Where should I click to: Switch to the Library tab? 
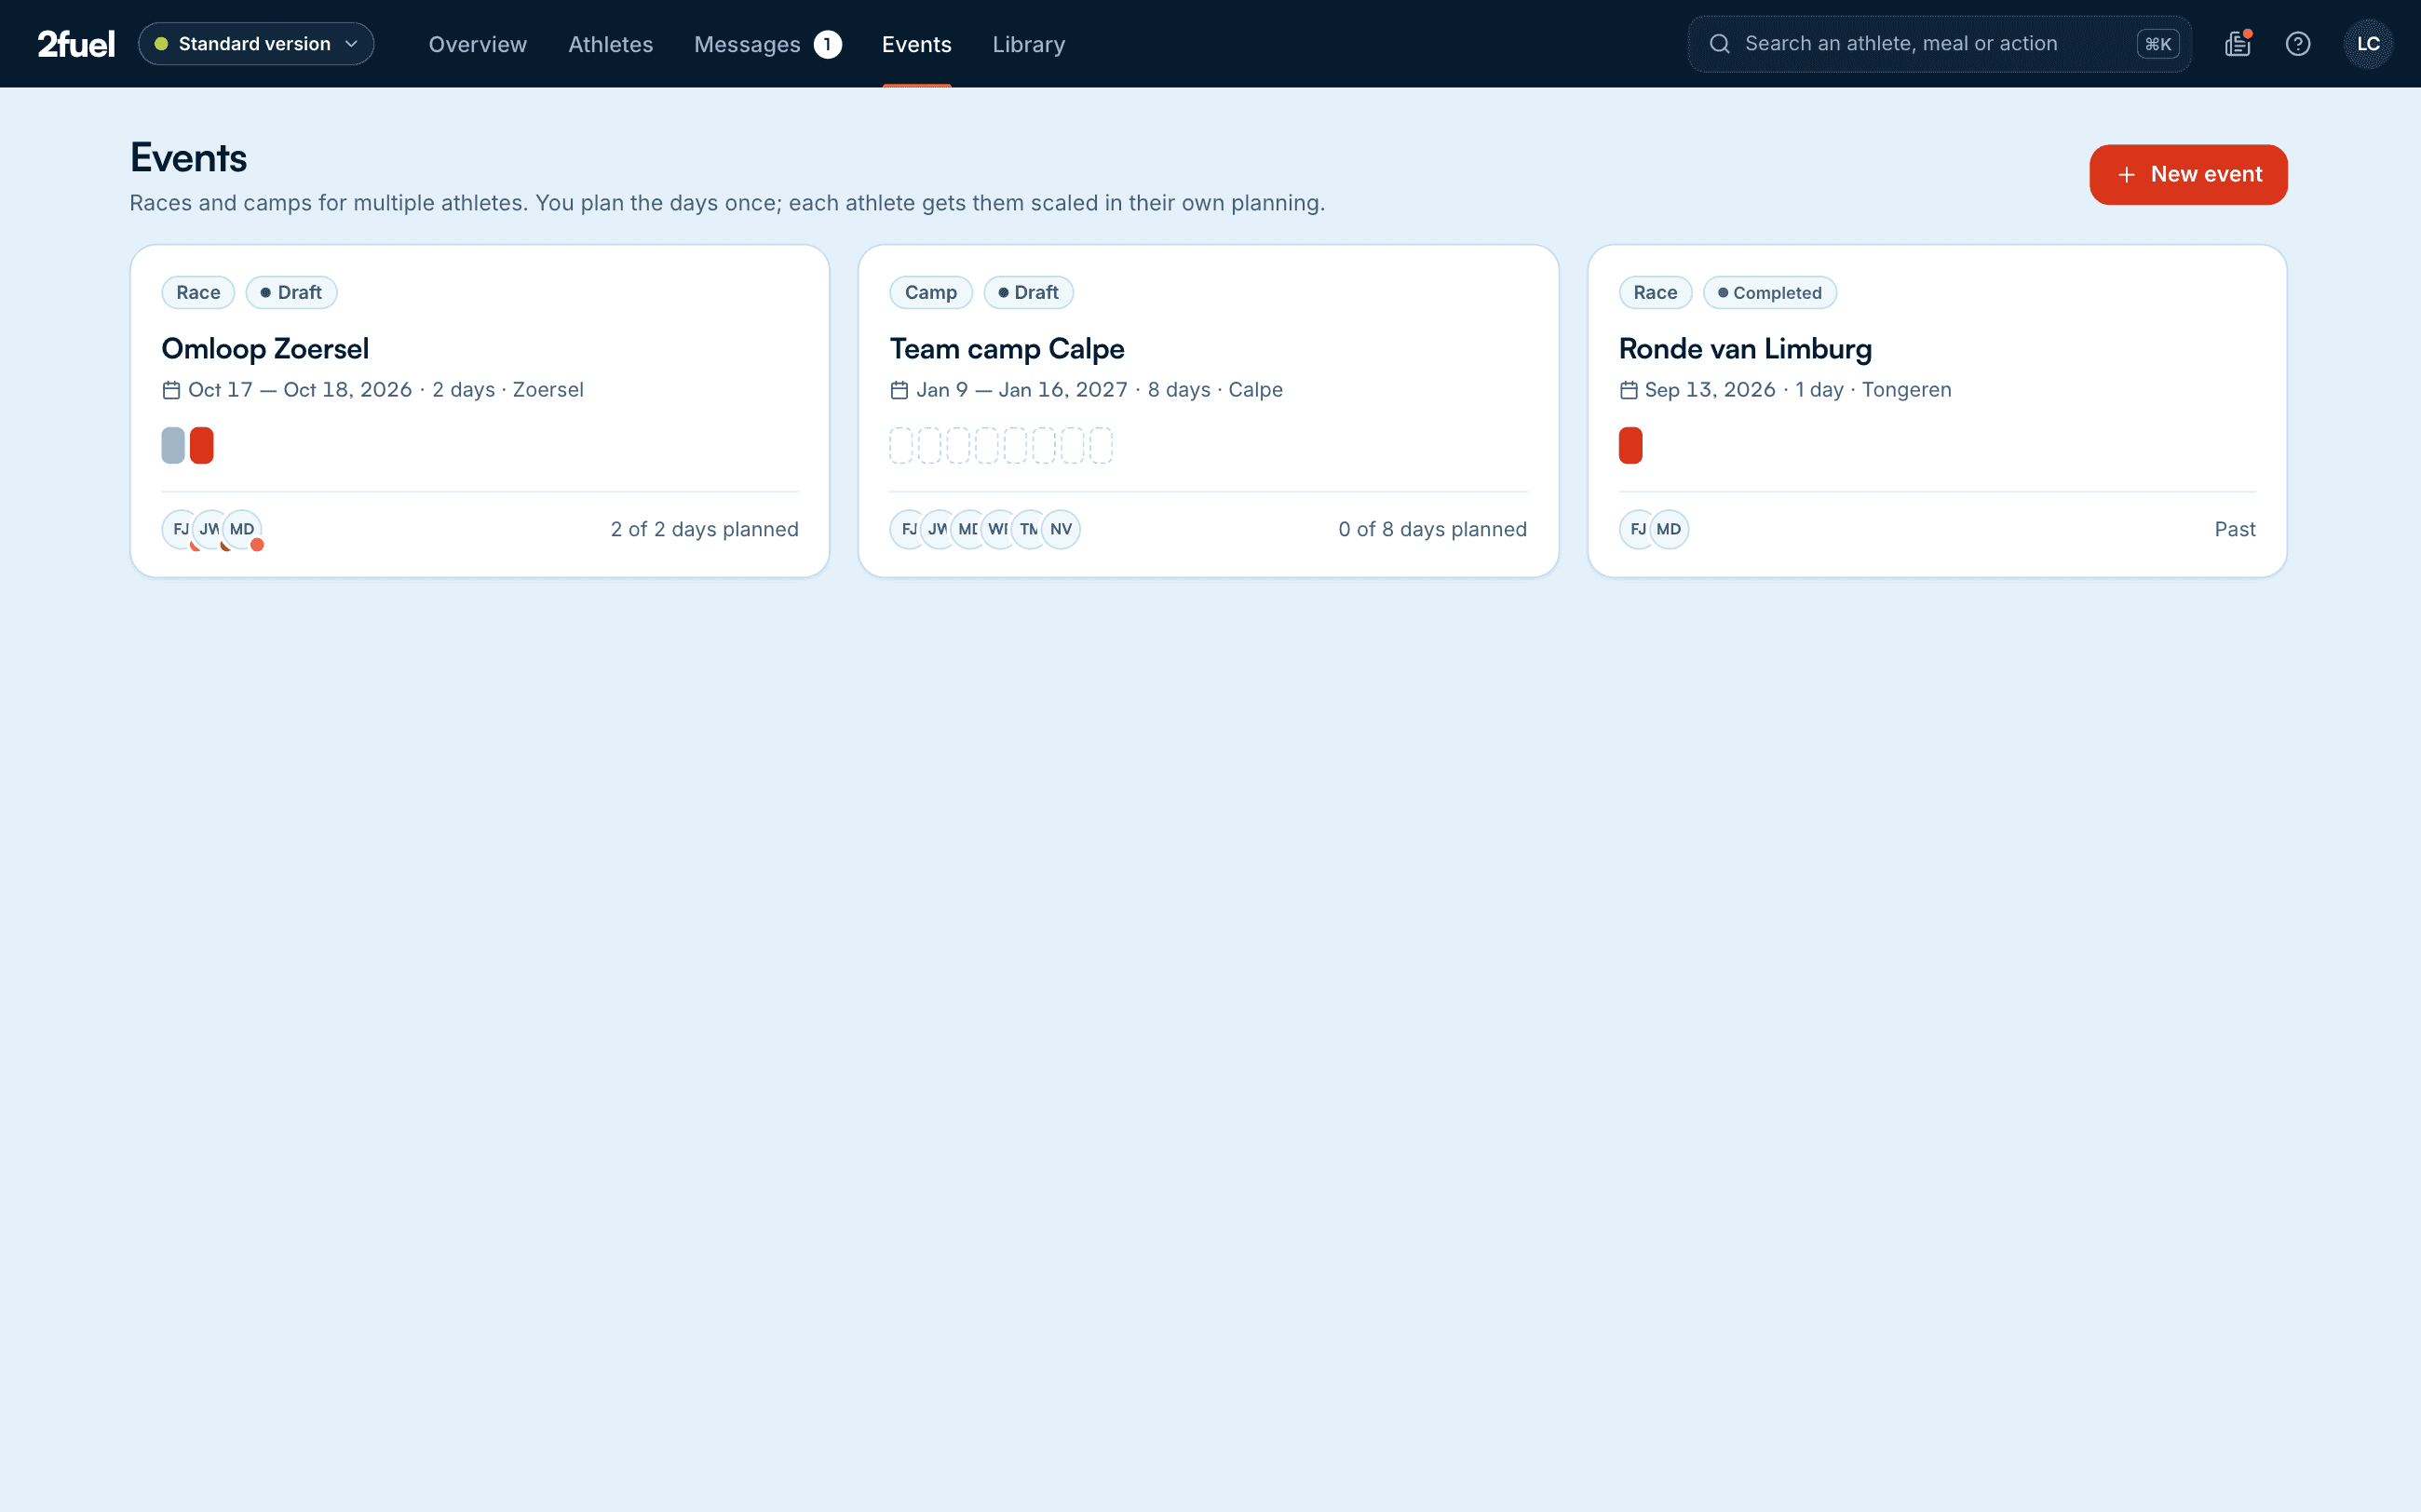click(1028, 44)
